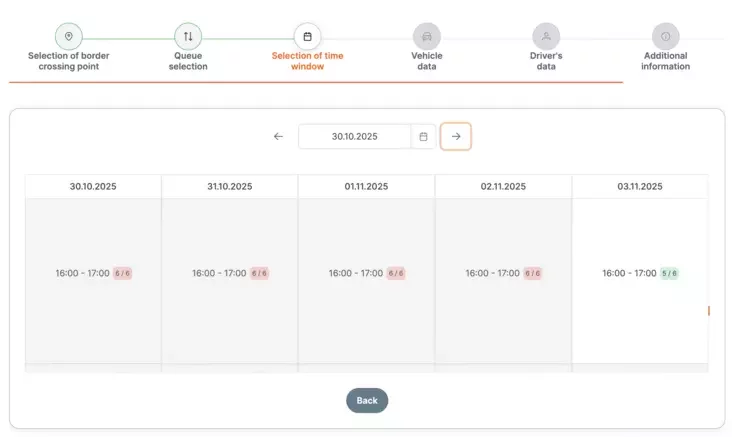732x437 pixels.
Task: Open the calendar date picker icon
Action: [424, 137]
